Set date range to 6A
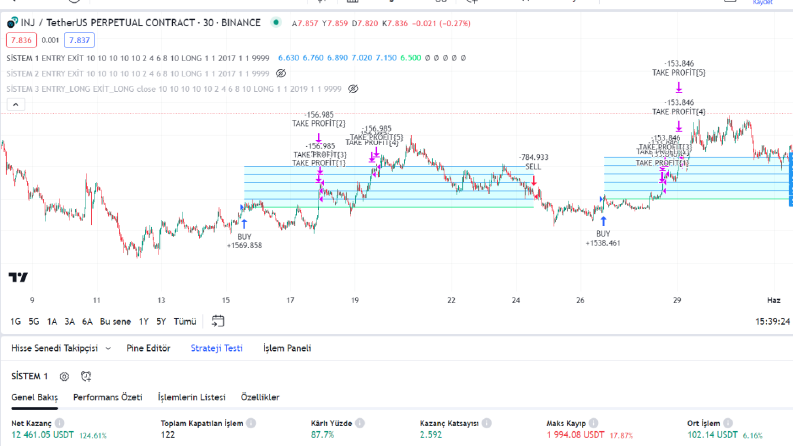The height and width of the screenshot is (446, 793). coord(87,322)
